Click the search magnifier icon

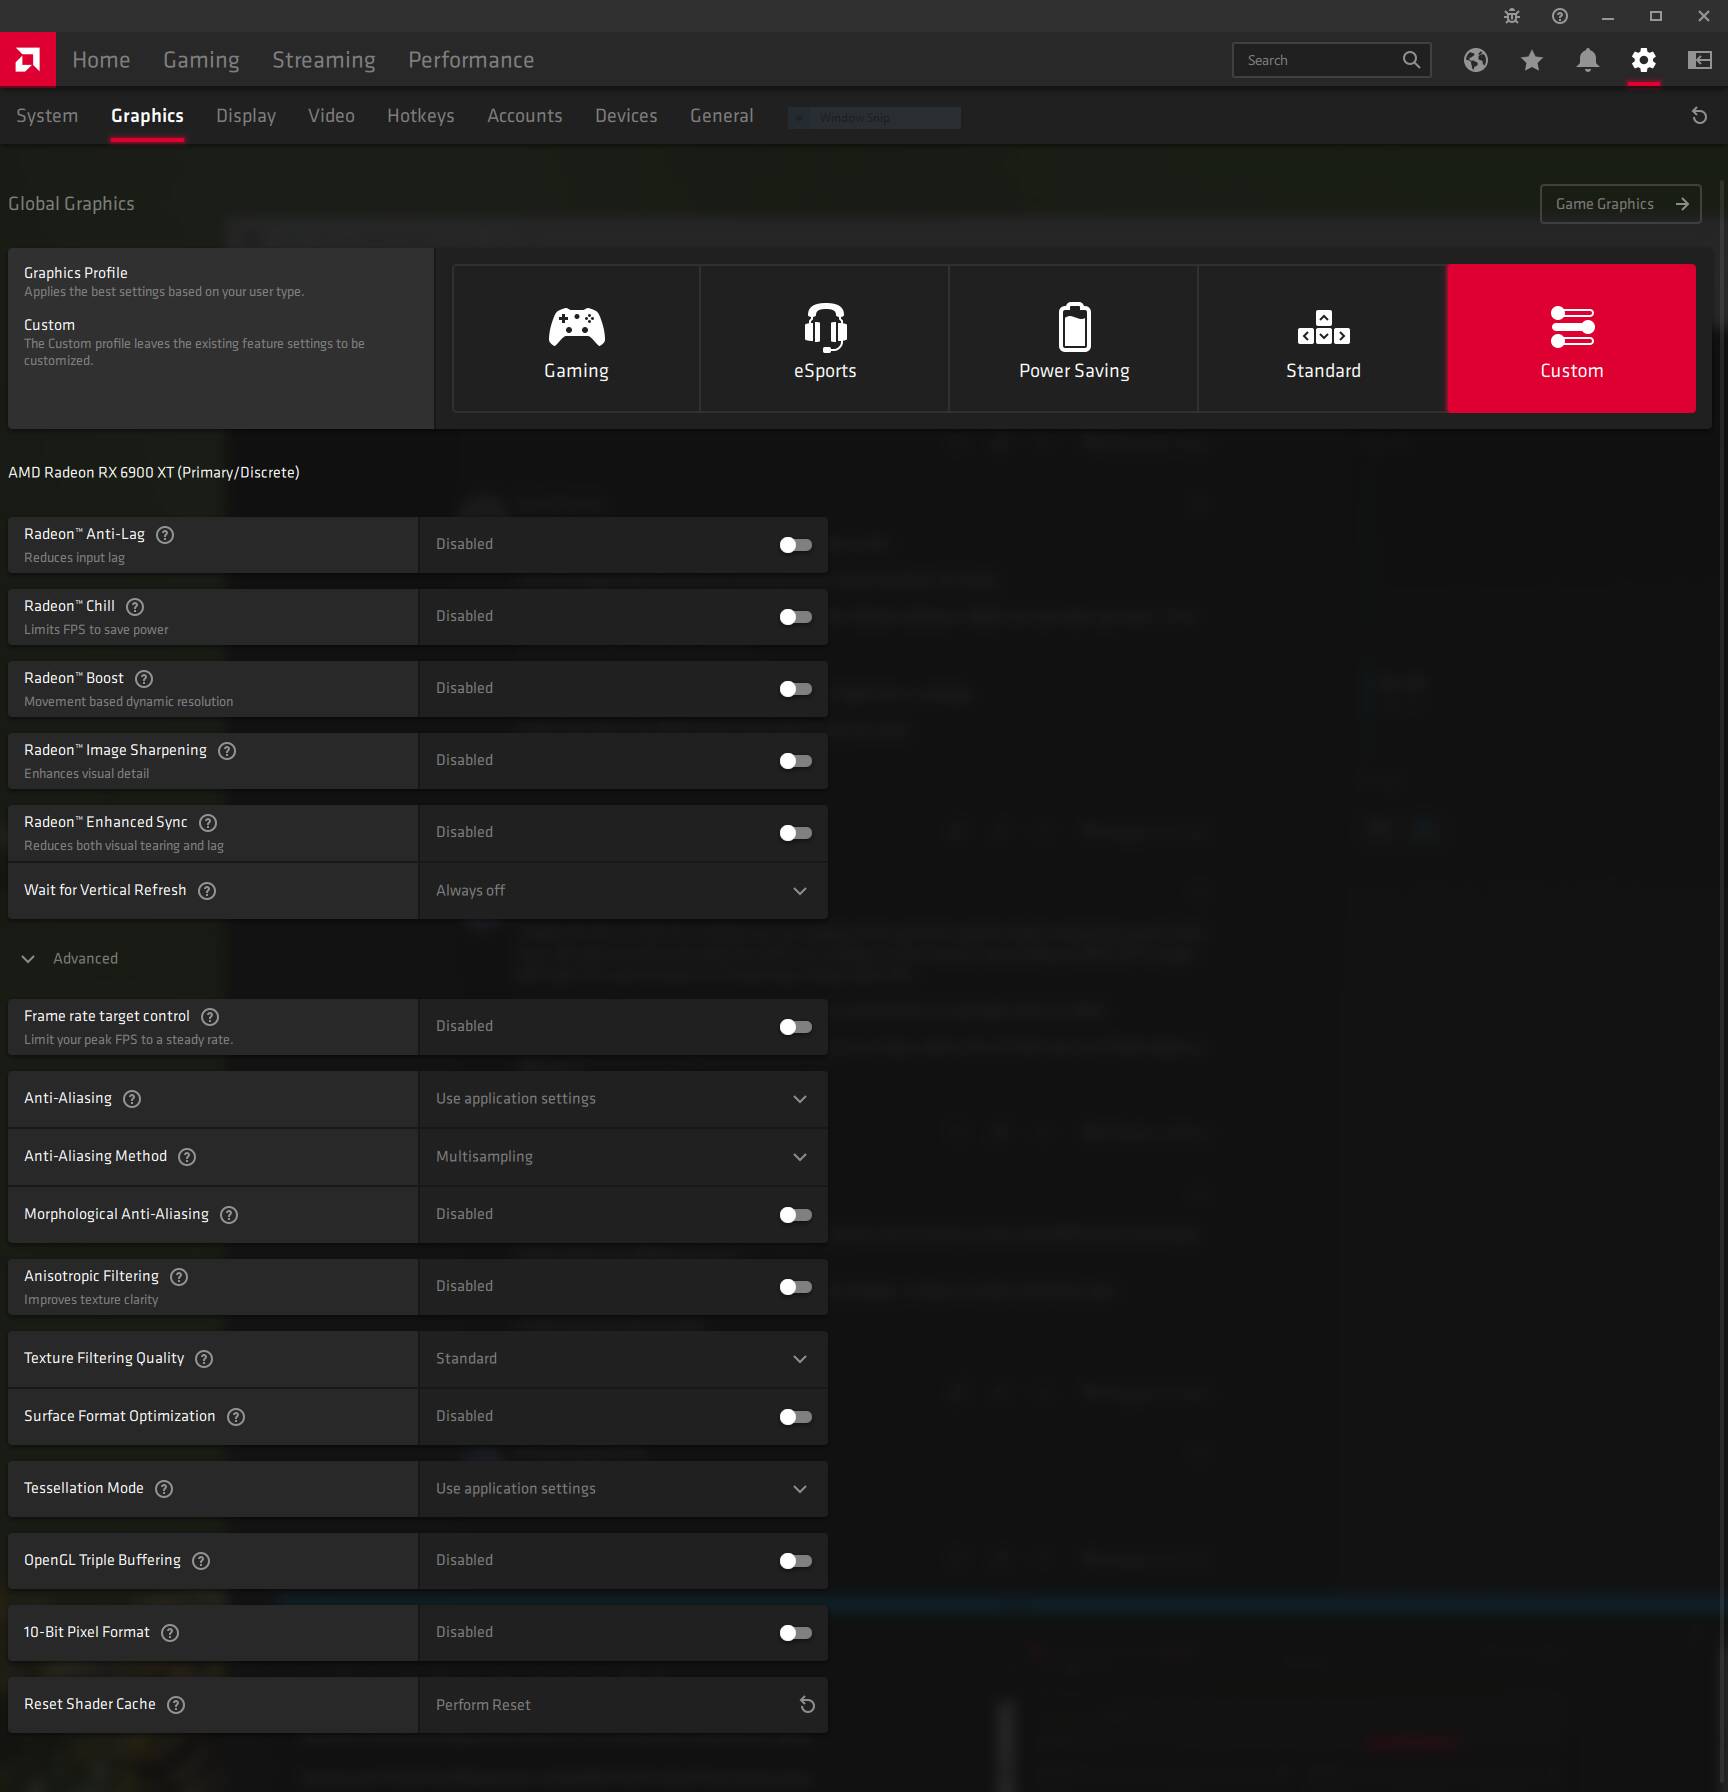[x=1411, y=60]
